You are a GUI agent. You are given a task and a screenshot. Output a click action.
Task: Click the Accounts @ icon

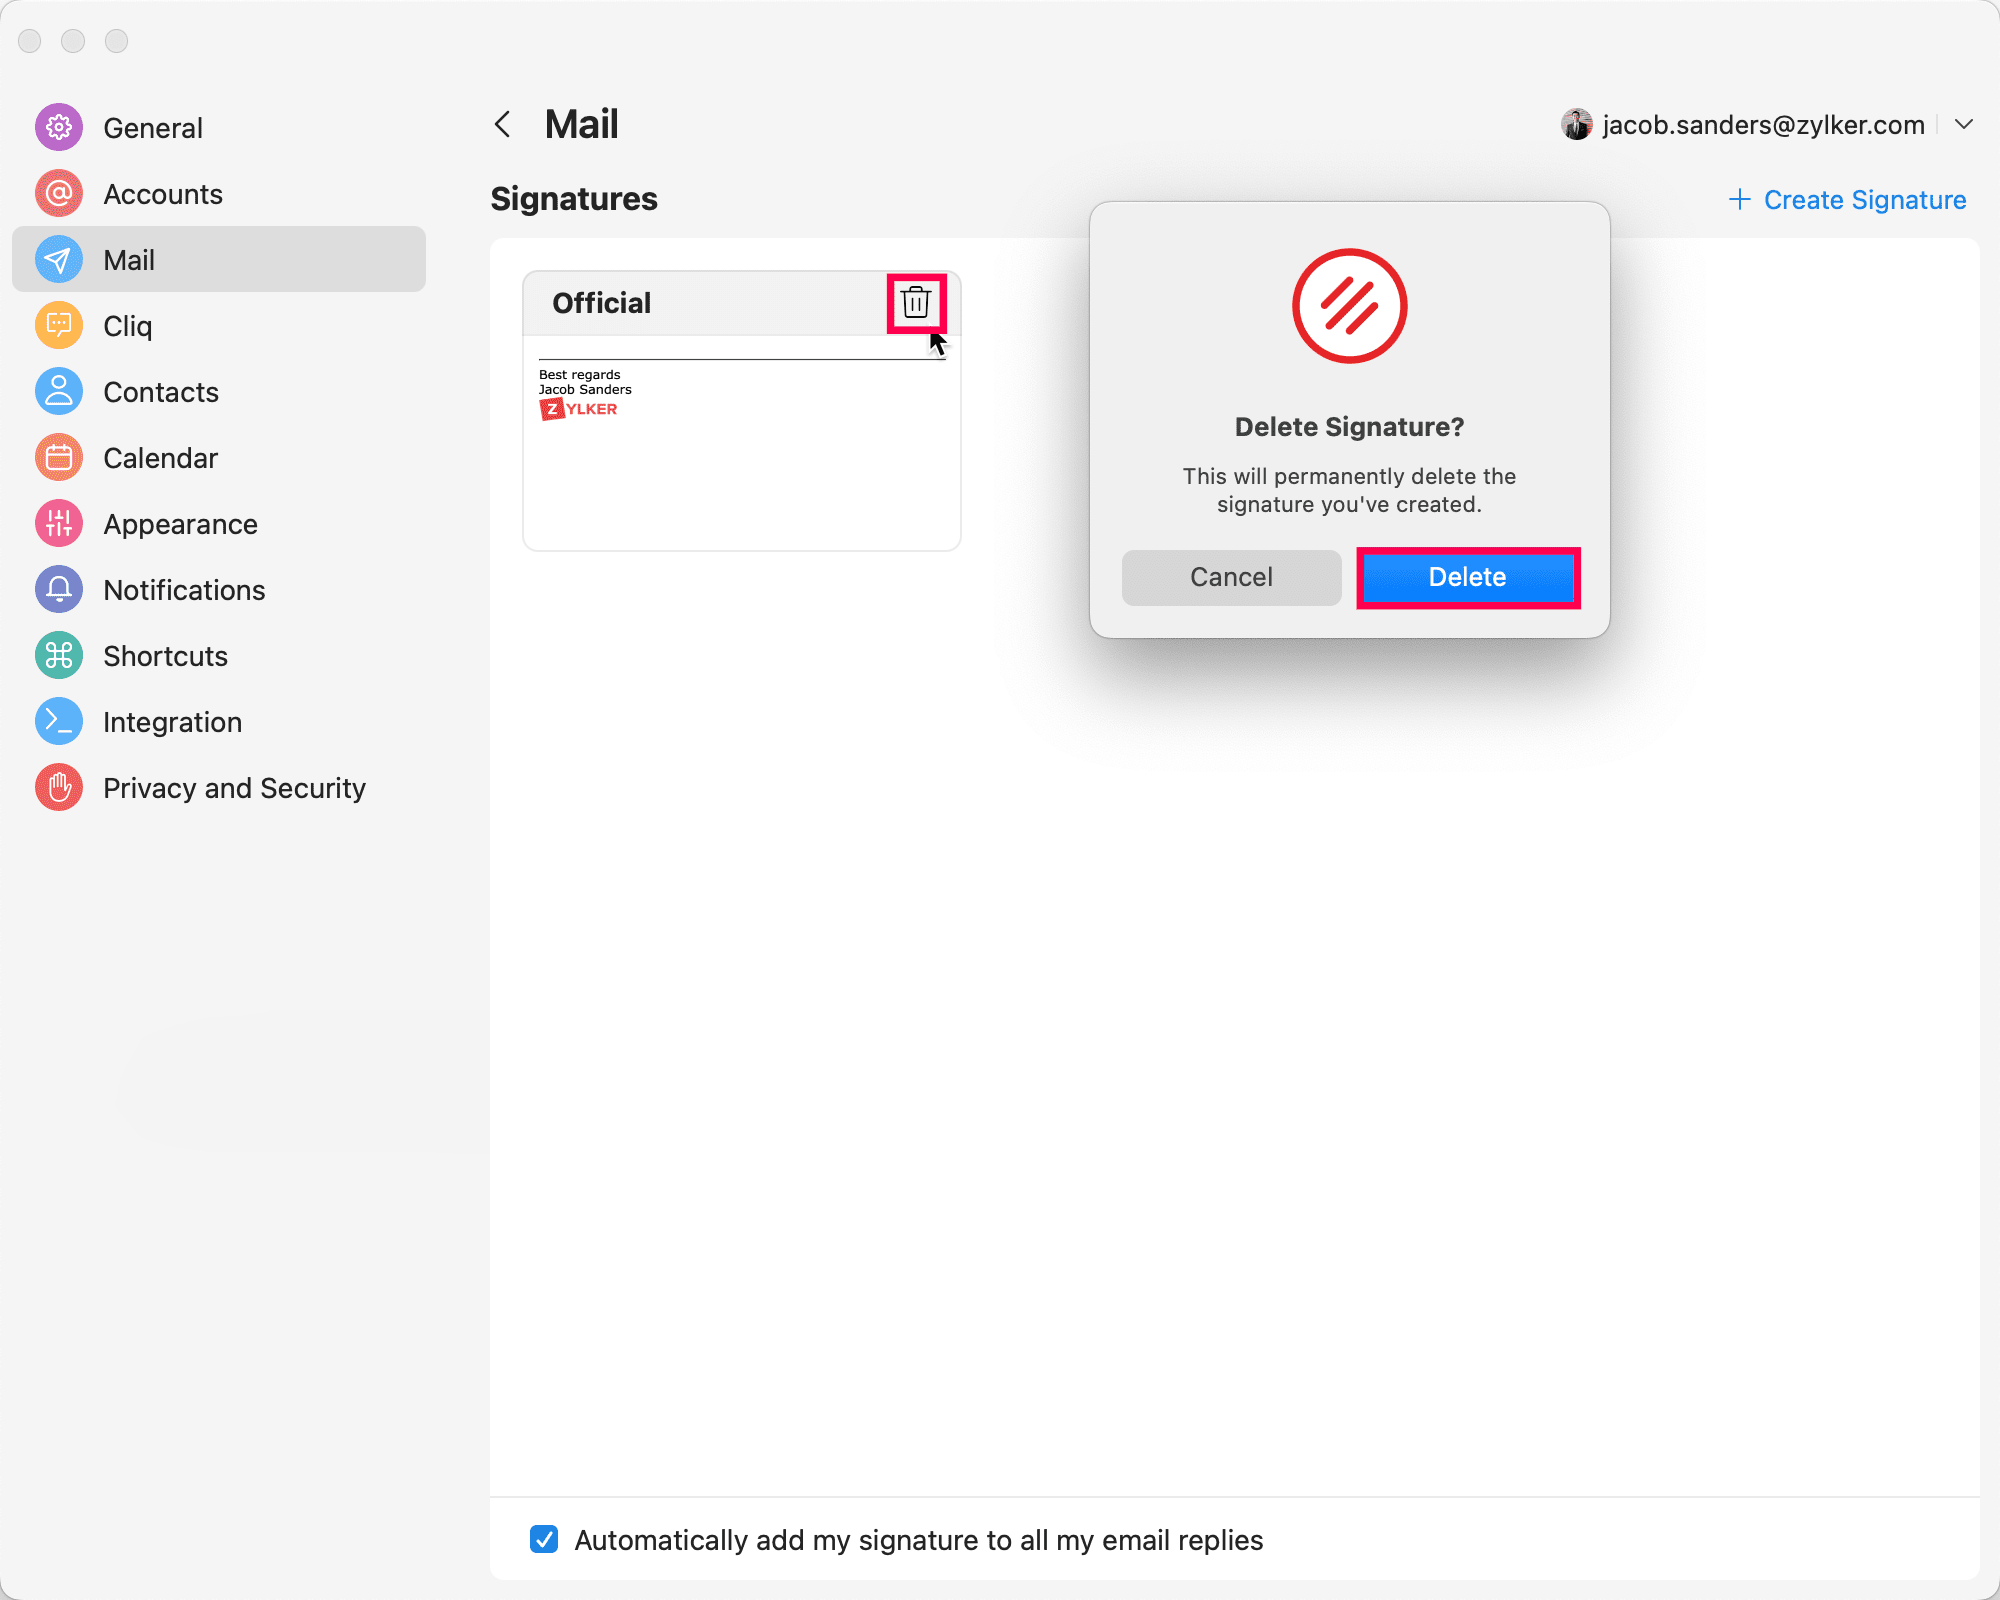(59, 194)
